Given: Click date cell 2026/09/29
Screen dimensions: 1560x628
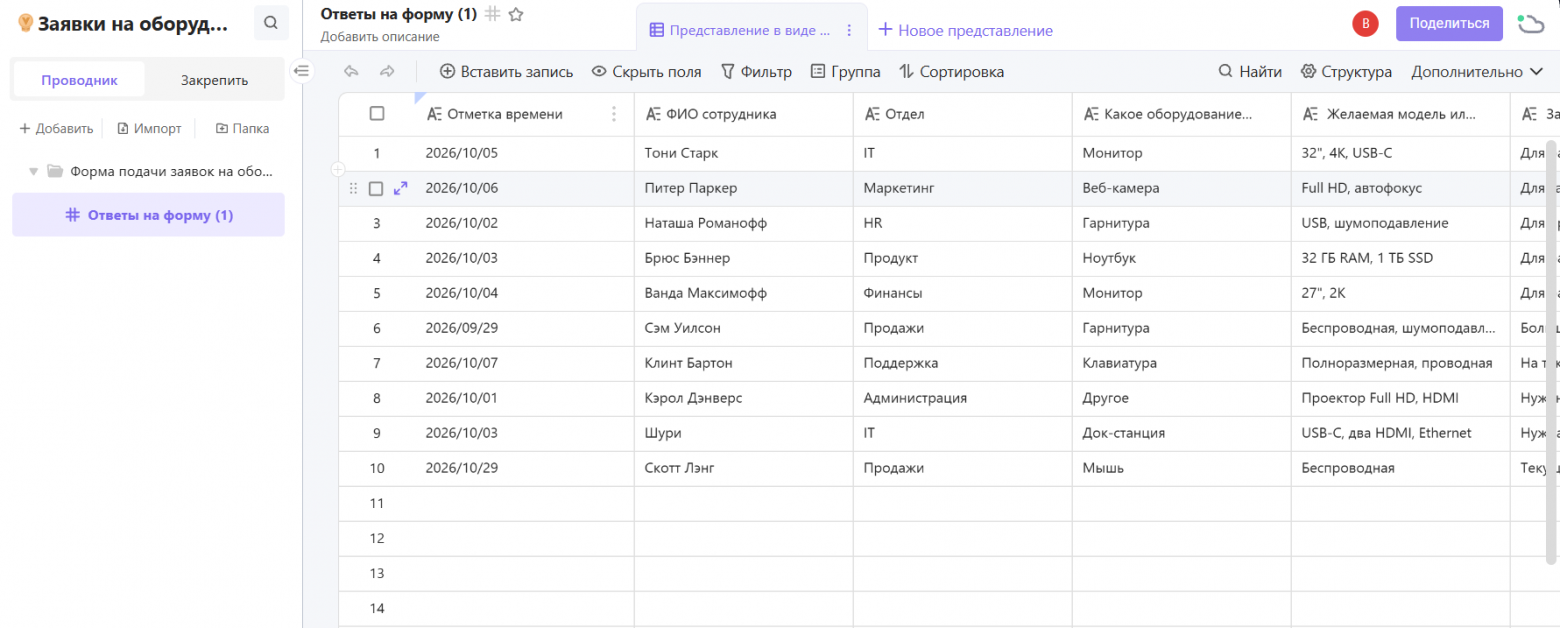Looking at the screenshot, I should tap(524, 328).
